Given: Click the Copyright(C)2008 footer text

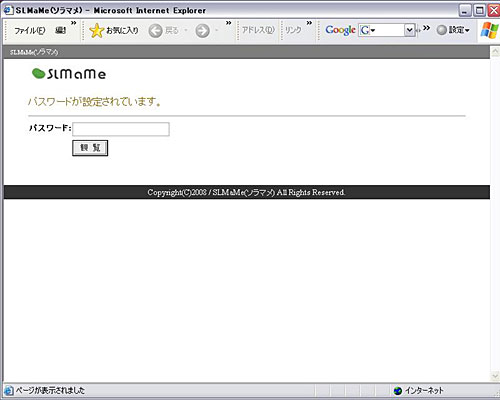Looking at the screenshot, I should point(246,192).
